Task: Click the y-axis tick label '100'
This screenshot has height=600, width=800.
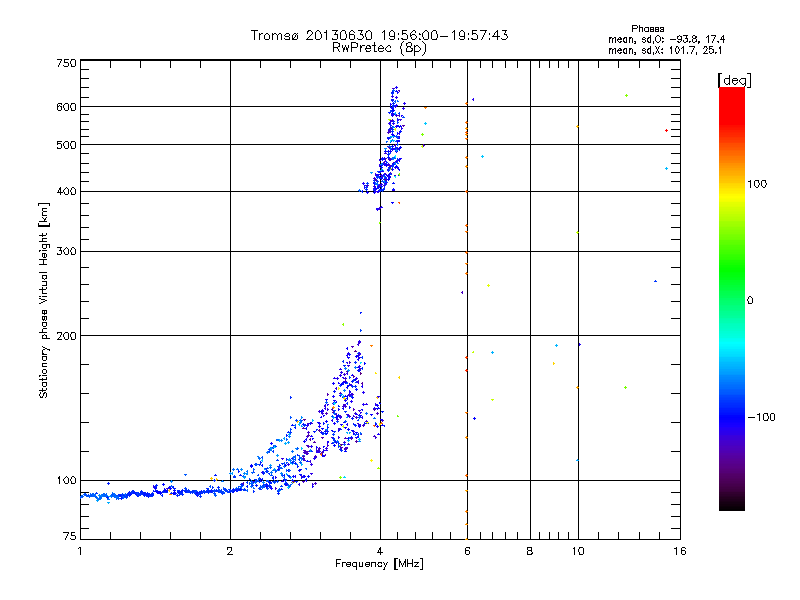Action: click(67, 481)
